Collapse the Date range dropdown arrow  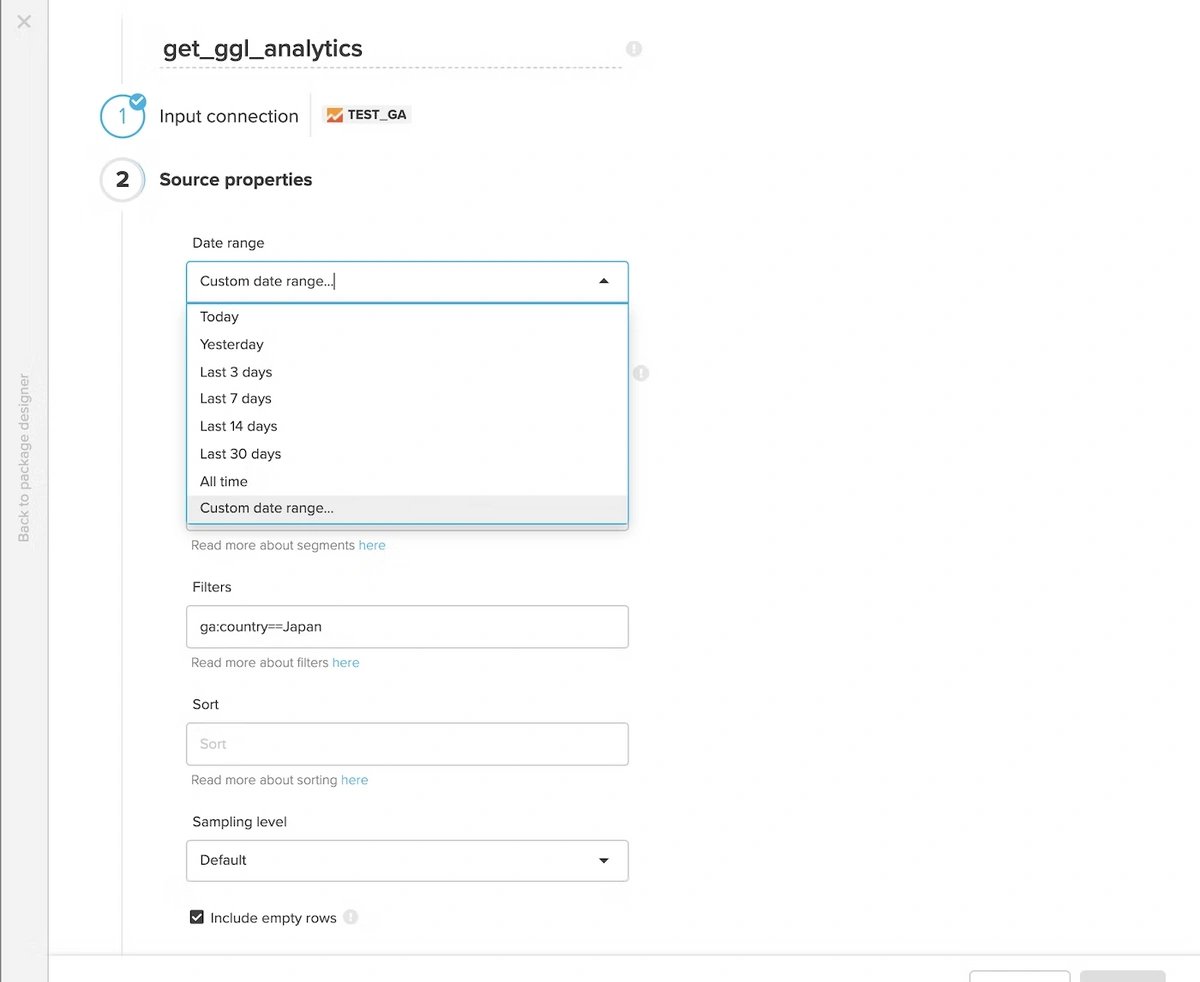pyautogui.click(x=603, y=281)
